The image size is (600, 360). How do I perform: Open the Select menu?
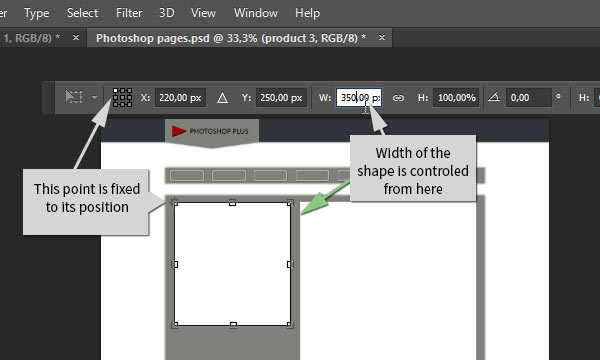(82, 13)
